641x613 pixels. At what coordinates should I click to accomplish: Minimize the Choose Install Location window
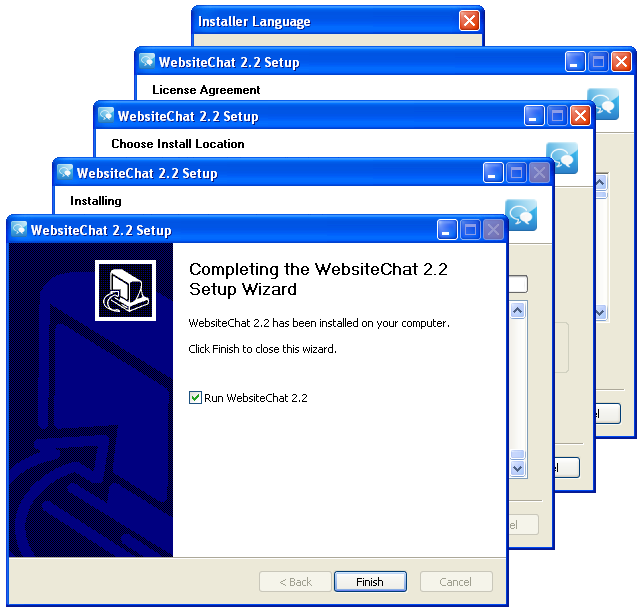pos(534,116)
